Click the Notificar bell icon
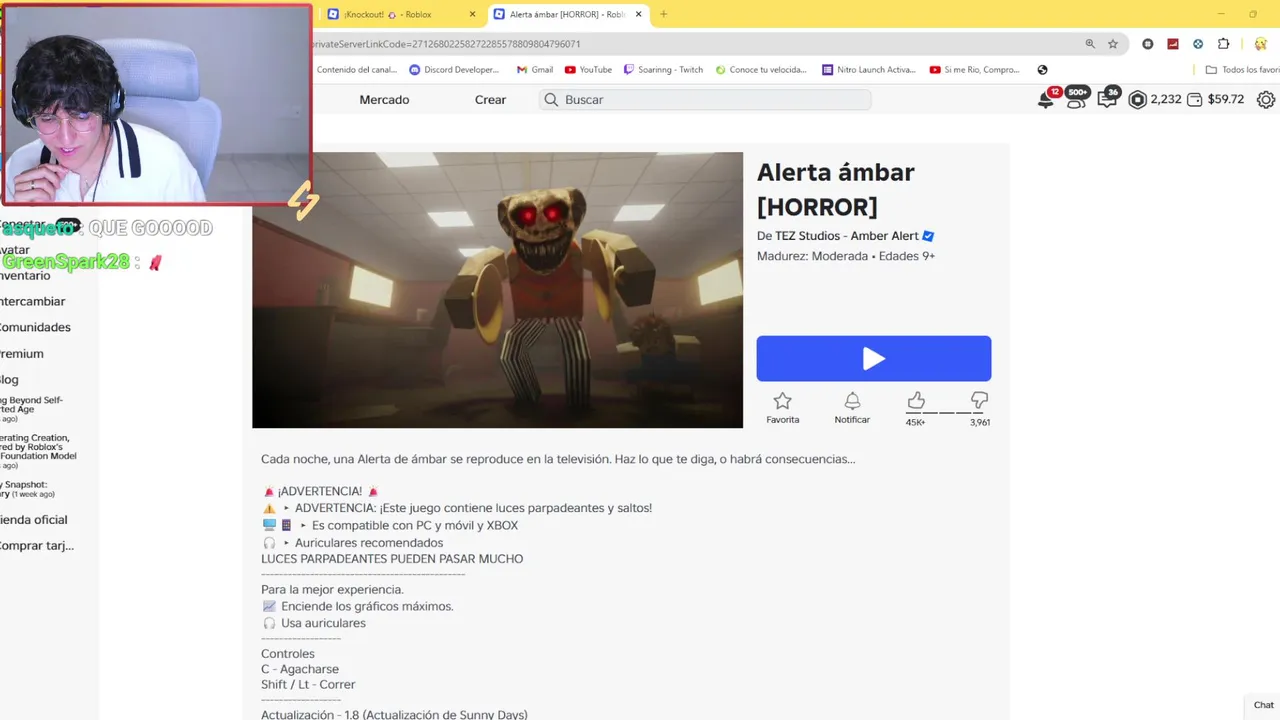Viewport: 1280px width, 720px height. [x=852, y=401]
